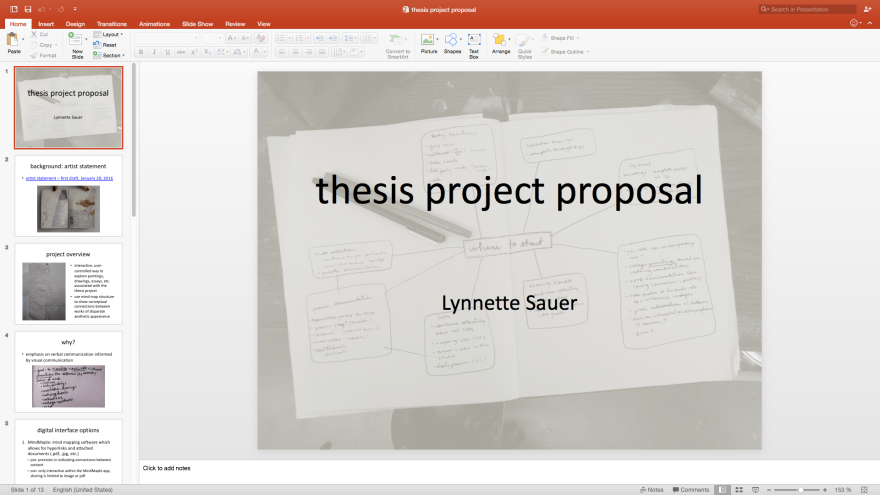Start slide show from status bar icon
Screen dimensions: 880x495
click(x=755, y=490)
